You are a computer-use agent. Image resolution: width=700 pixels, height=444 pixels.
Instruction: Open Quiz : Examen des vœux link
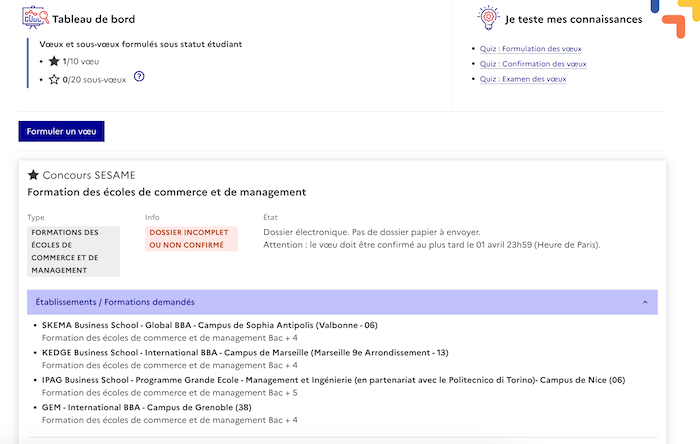(x=523, y=79)
